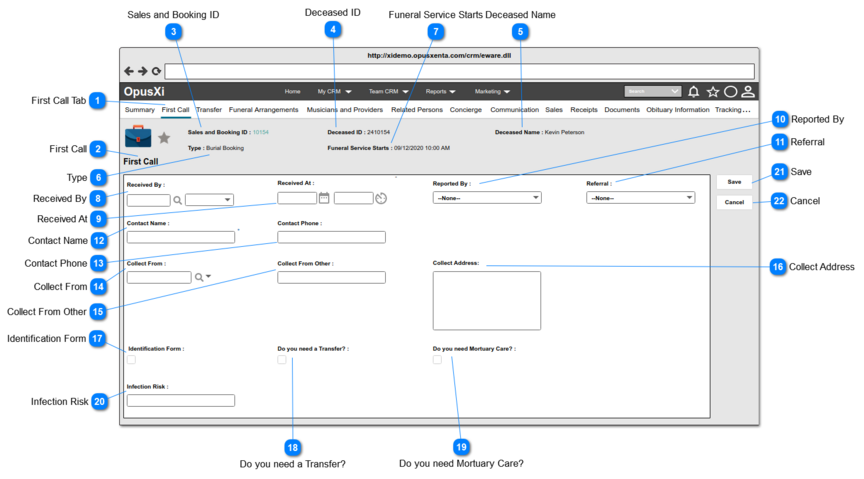Screen dimensions: 864x479
Task: Click Received By search magnifier
Action: 177,201
